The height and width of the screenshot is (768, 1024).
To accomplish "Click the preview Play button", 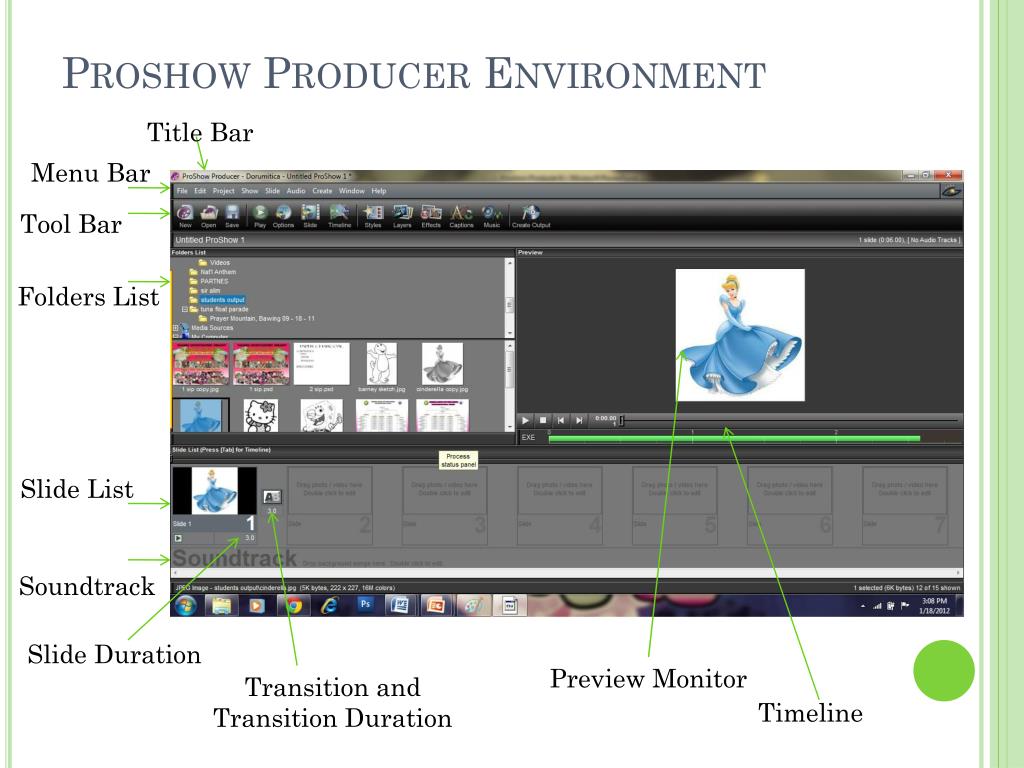I will pos(525,420).
